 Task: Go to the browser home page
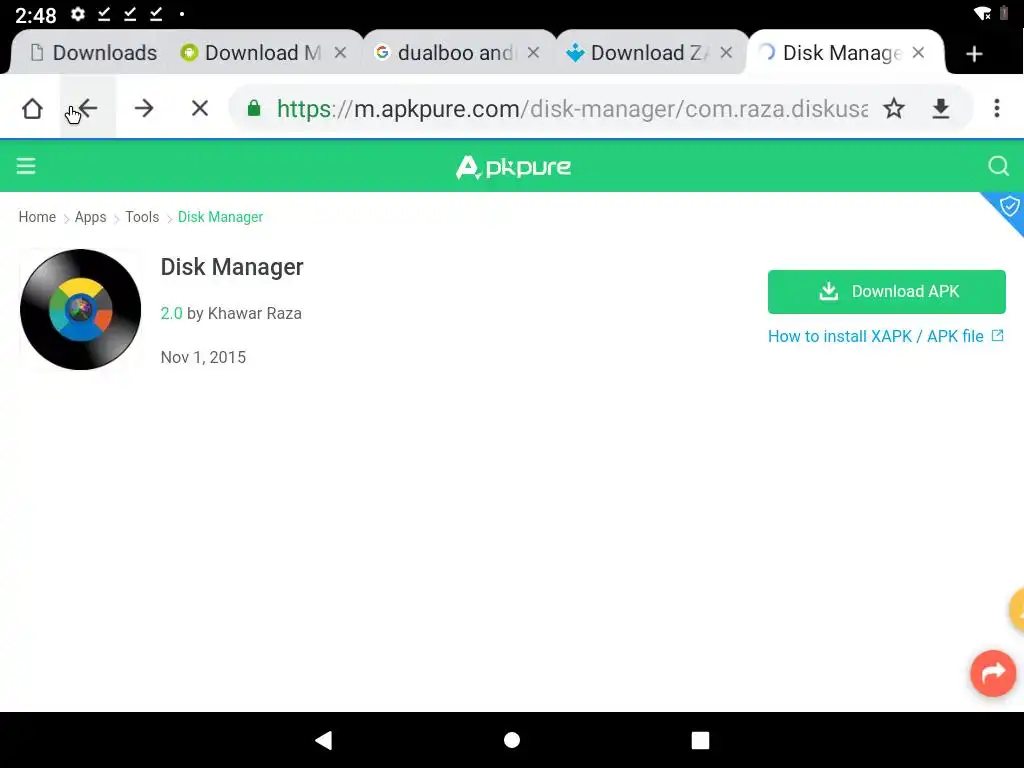32,108
